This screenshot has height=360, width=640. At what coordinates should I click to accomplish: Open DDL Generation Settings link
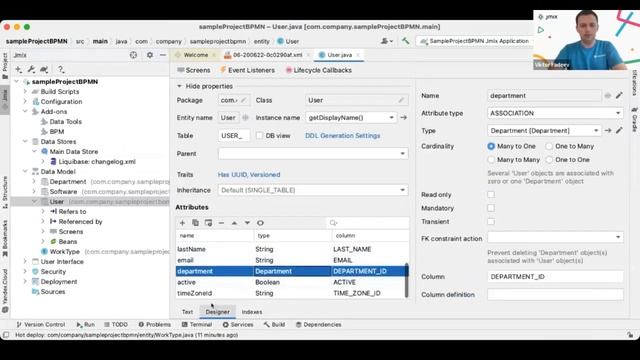click(342, 136)
